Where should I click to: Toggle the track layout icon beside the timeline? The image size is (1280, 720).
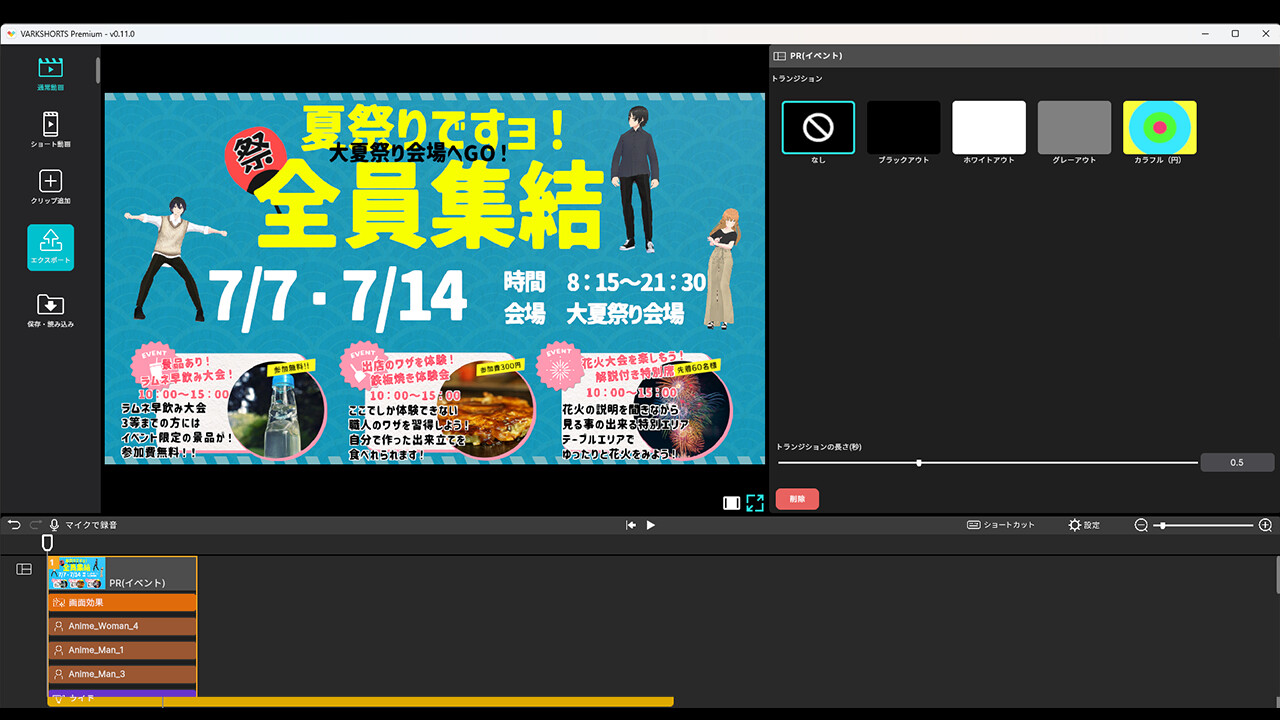tap(22, 568)
